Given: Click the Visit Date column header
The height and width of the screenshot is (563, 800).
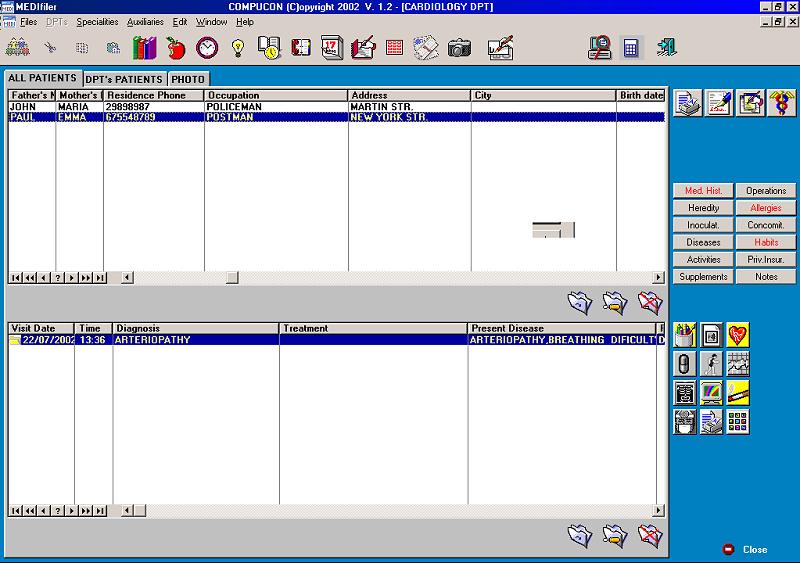Looking at the screenshot, I should pos(41,329).
